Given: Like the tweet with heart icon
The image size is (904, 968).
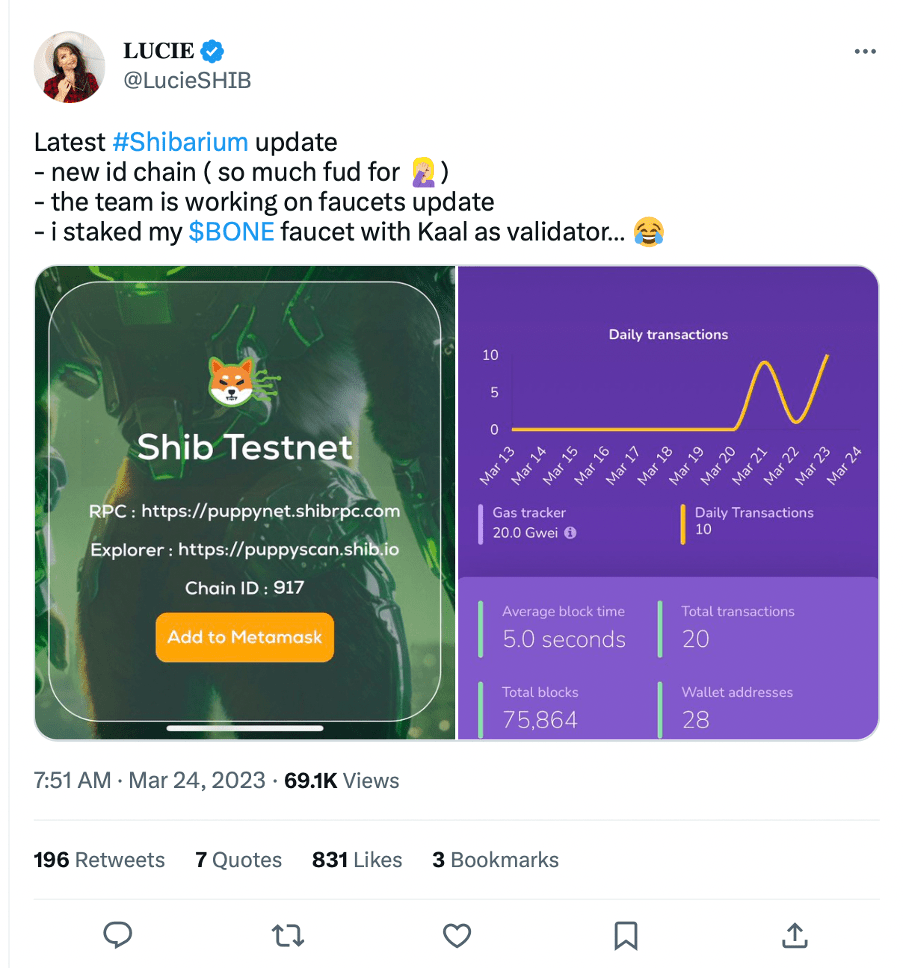Looking at the screenshot, I should (x=457, y=935).
